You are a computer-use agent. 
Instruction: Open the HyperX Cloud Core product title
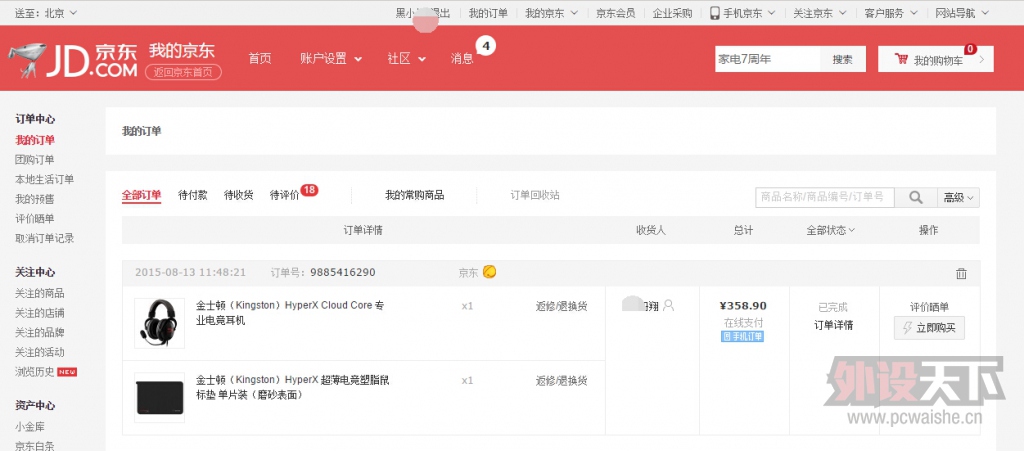[x=290, y=313]
